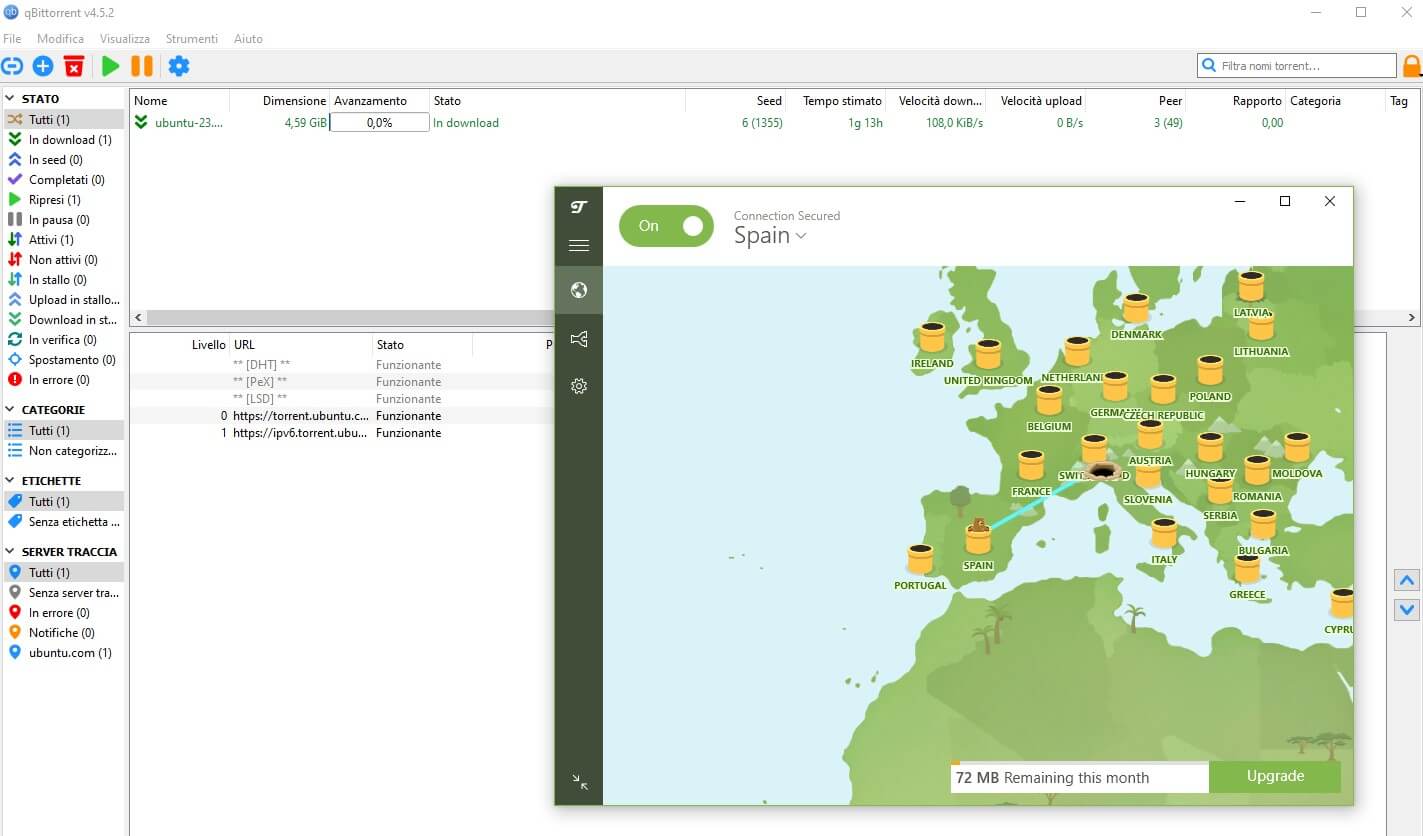Viewport: 1423px width, 836px height.
Task: Collapse CATEGORIE section
Action: click(x=11, y=410)
